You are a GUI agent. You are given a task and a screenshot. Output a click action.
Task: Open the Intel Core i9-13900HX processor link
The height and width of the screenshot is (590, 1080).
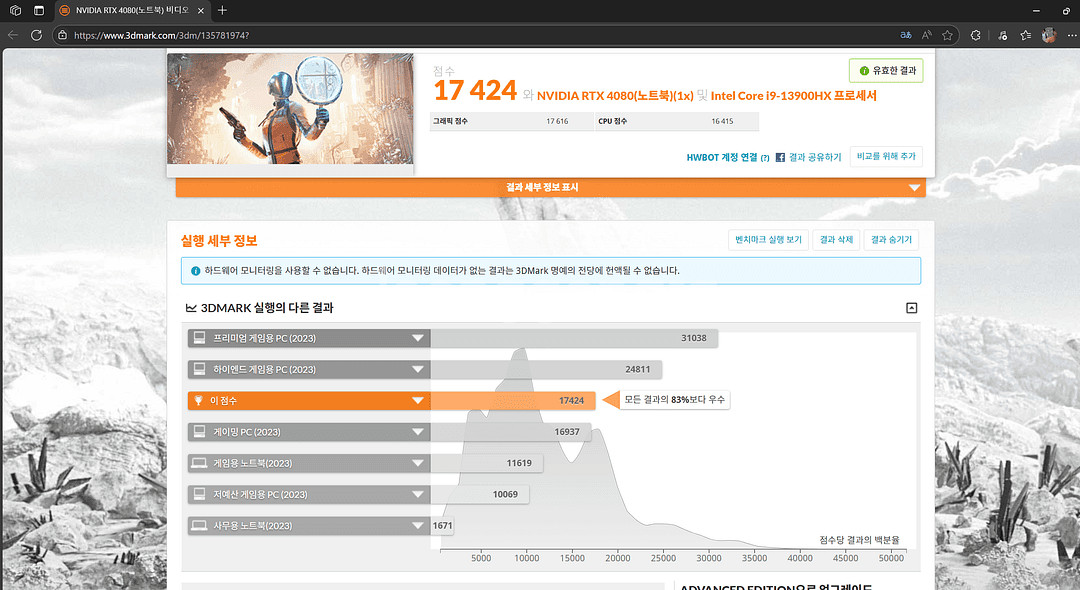point(793,96)
